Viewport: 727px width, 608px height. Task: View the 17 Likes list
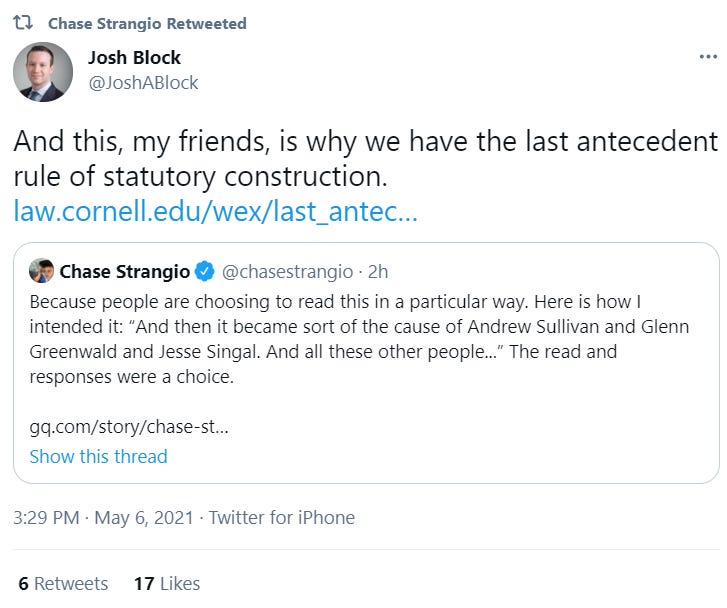click(166, 583)
